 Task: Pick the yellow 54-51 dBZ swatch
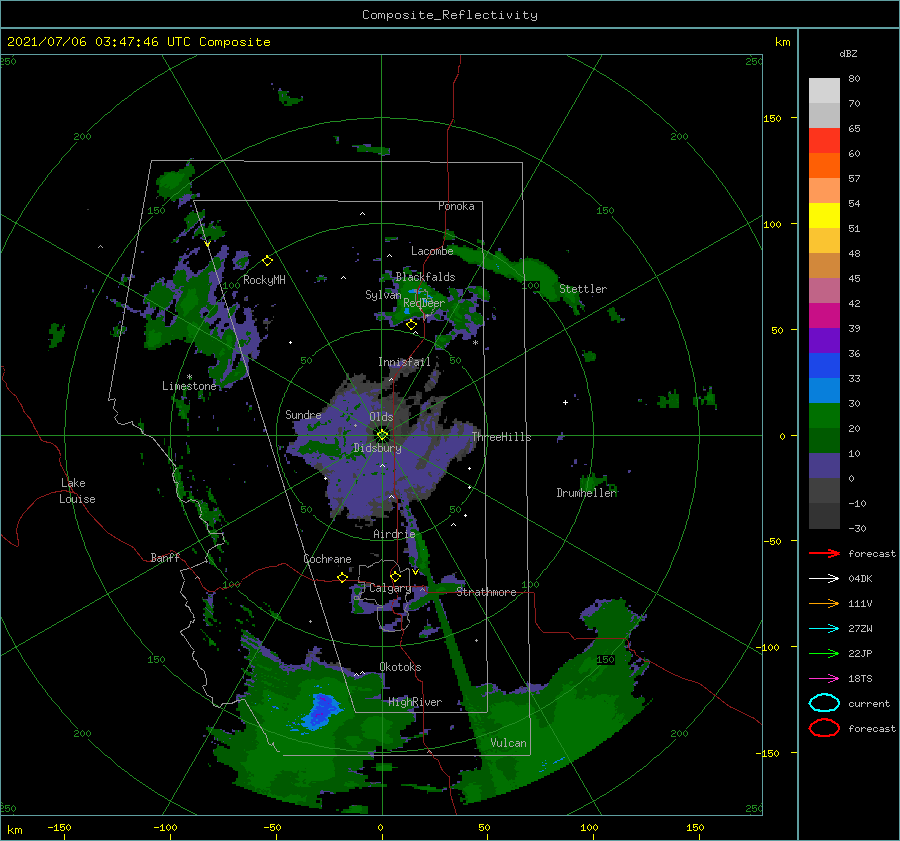(824, 216)
